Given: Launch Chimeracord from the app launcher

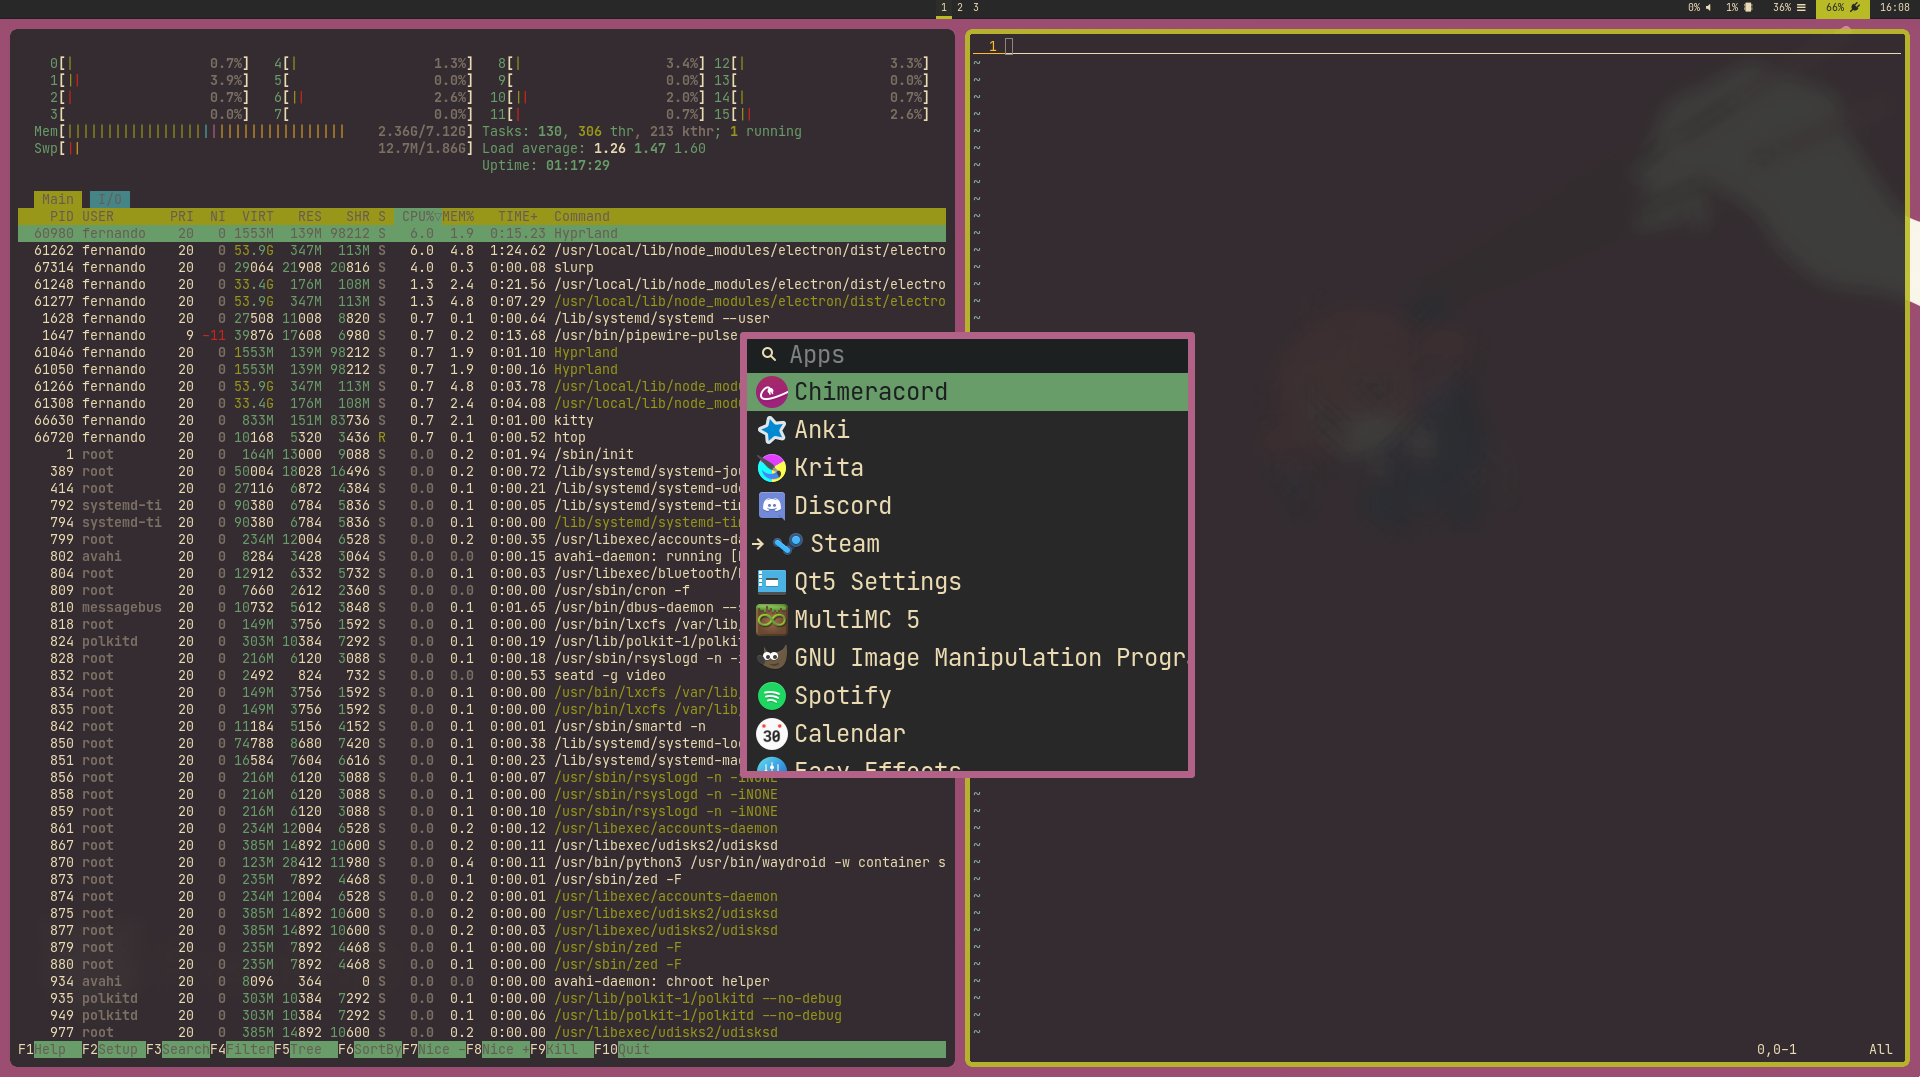Looking at the screenshot, I should coord(967,392).
